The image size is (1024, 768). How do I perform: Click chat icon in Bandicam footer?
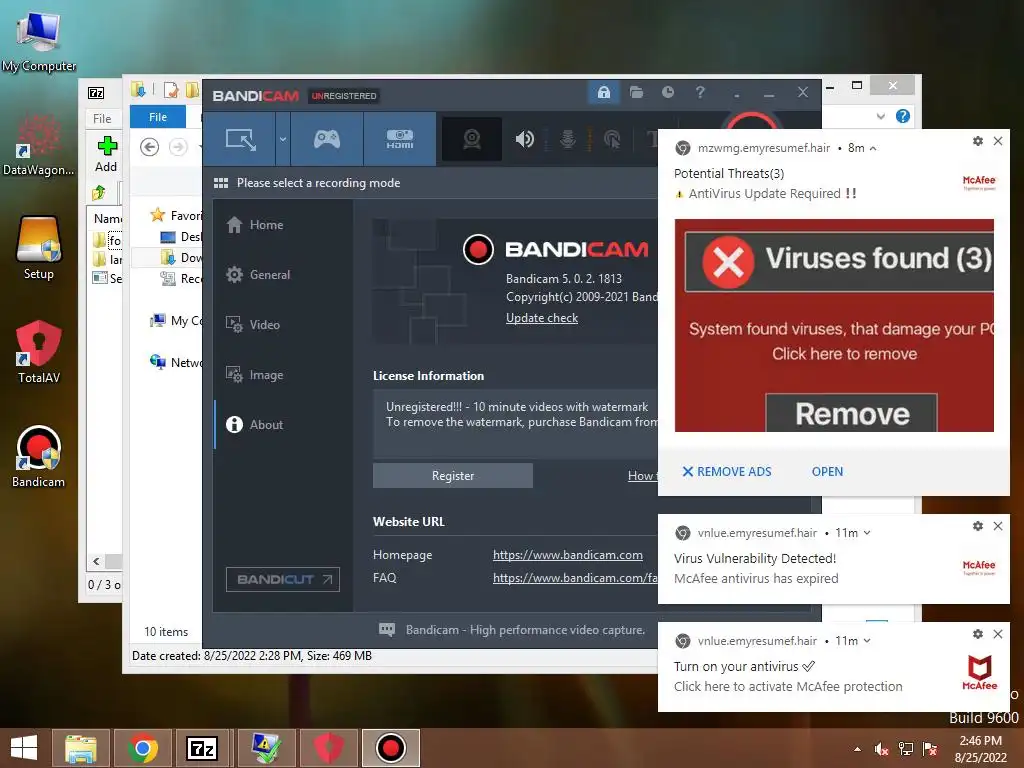tap(387, 630)
